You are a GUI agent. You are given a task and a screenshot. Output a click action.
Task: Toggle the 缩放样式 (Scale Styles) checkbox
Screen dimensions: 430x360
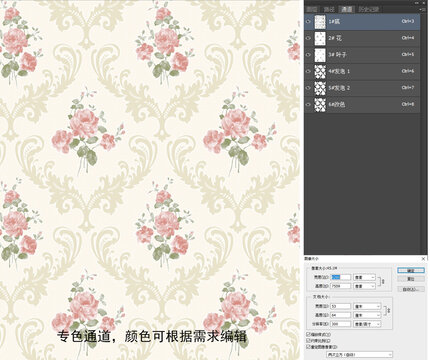(x=308, y=334)
